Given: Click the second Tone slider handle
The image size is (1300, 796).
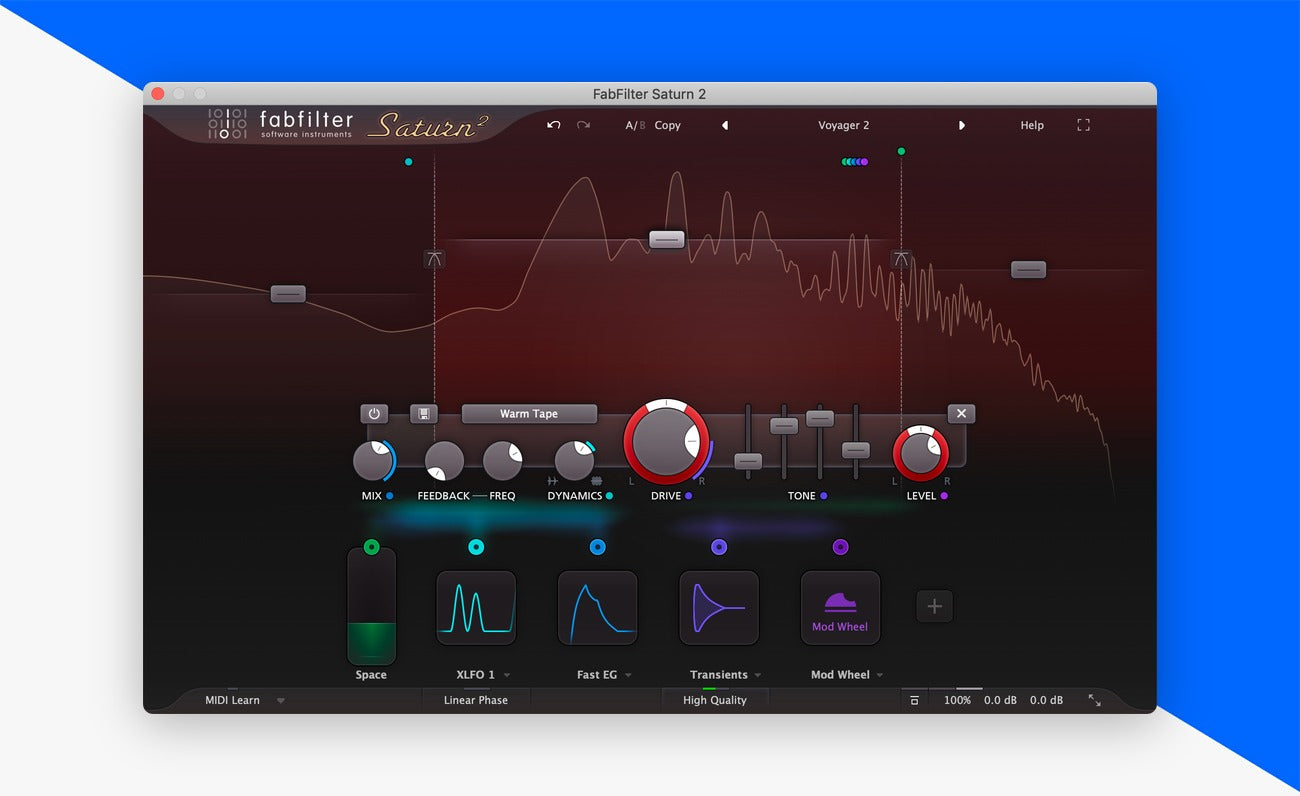Looking at the screenshot, I should pos(784,425).
